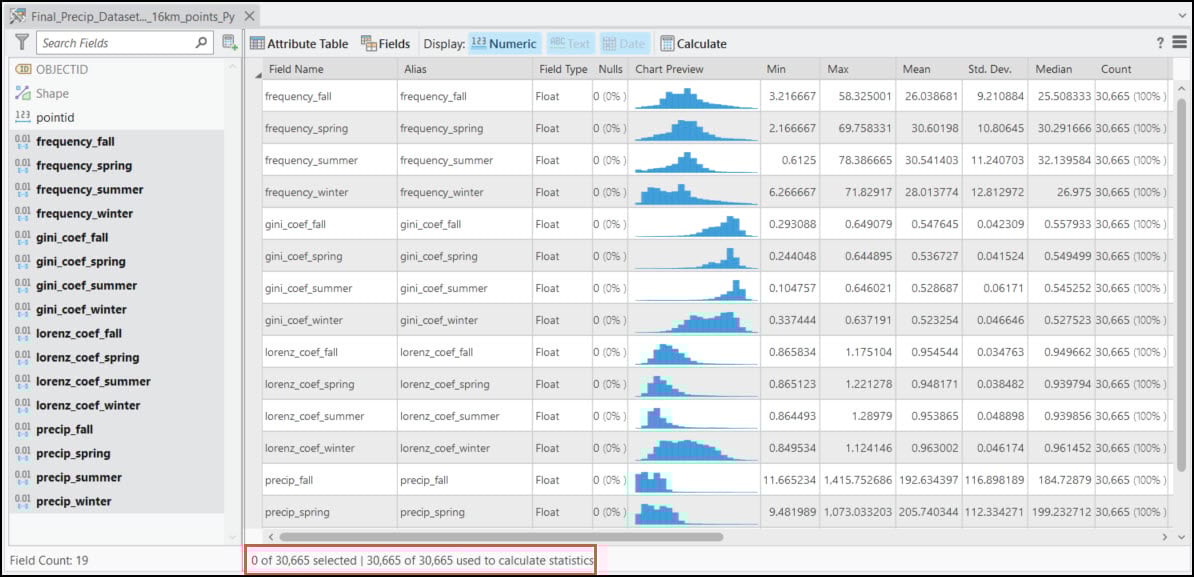Click the add field icon beside search box
The image size is (1194, 577).
tap(229, 43)
